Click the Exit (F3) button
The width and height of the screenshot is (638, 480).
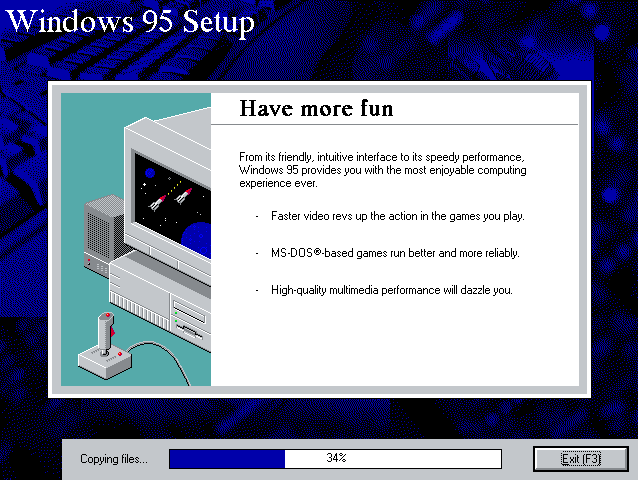click(580, 458)
